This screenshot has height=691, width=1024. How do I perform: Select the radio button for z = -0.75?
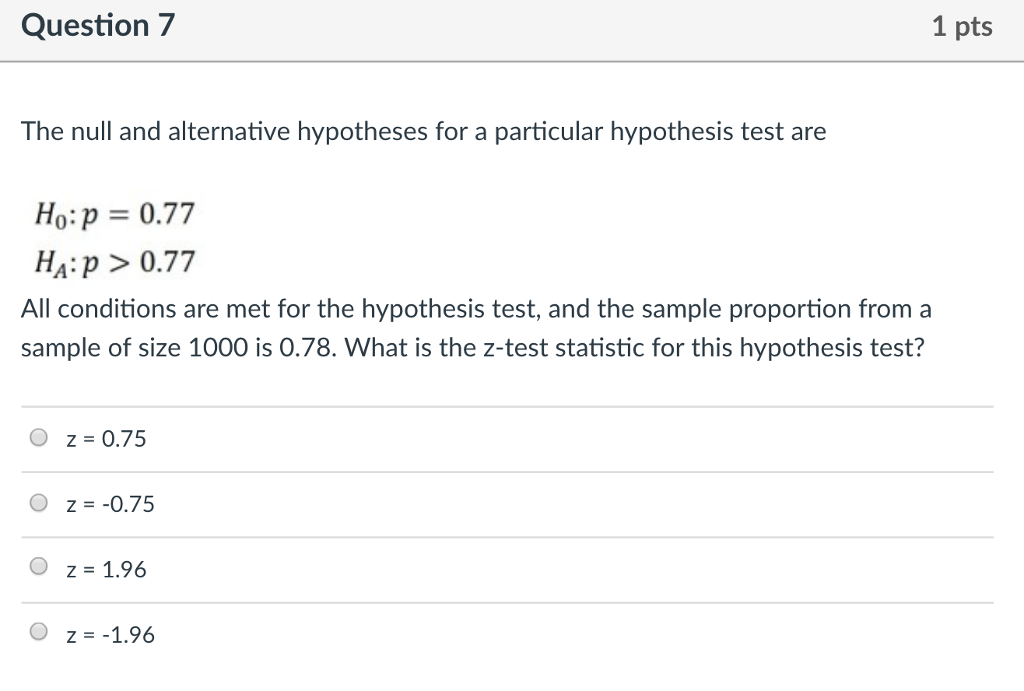coord(38,502)
